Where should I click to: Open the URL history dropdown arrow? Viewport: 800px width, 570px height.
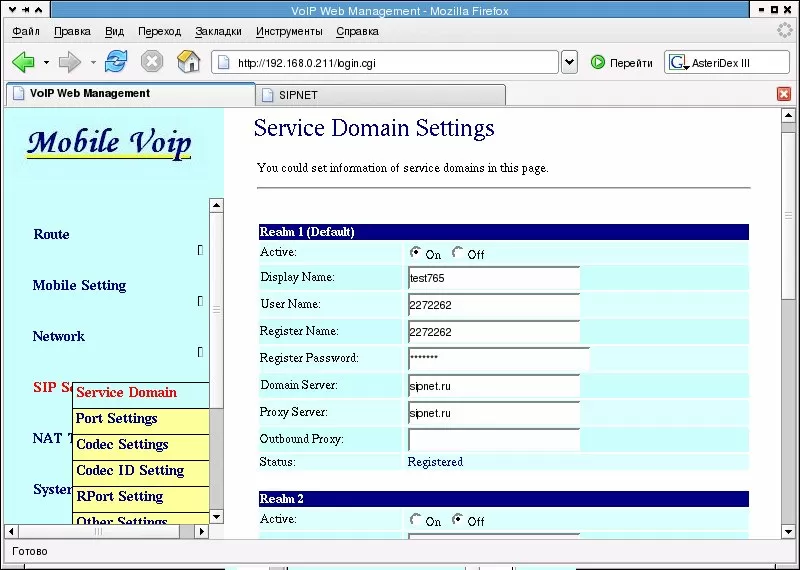point(569,63)
